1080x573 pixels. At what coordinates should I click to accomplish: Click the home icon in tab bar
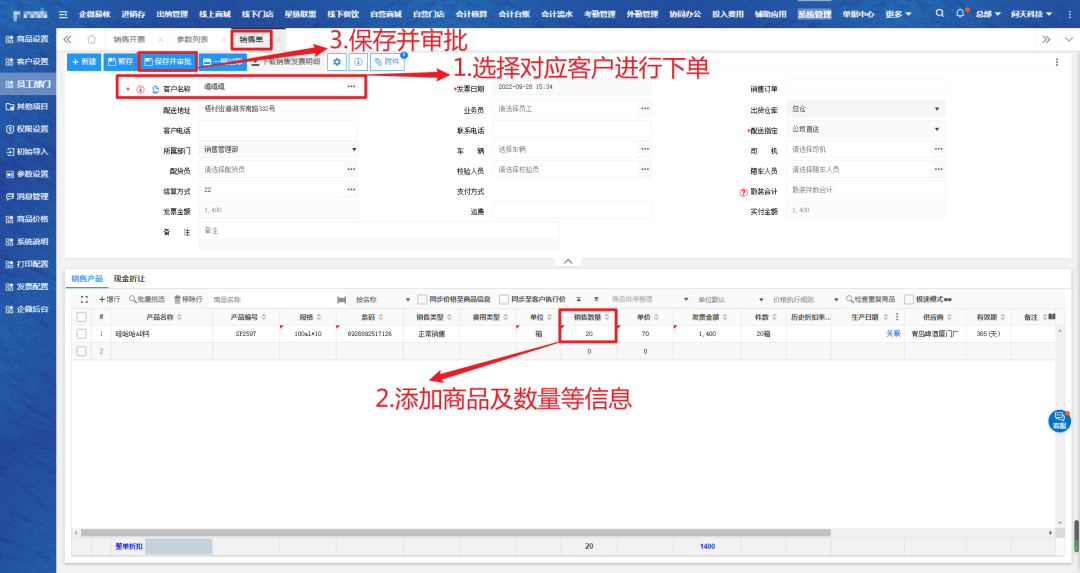tap(91, 39)
